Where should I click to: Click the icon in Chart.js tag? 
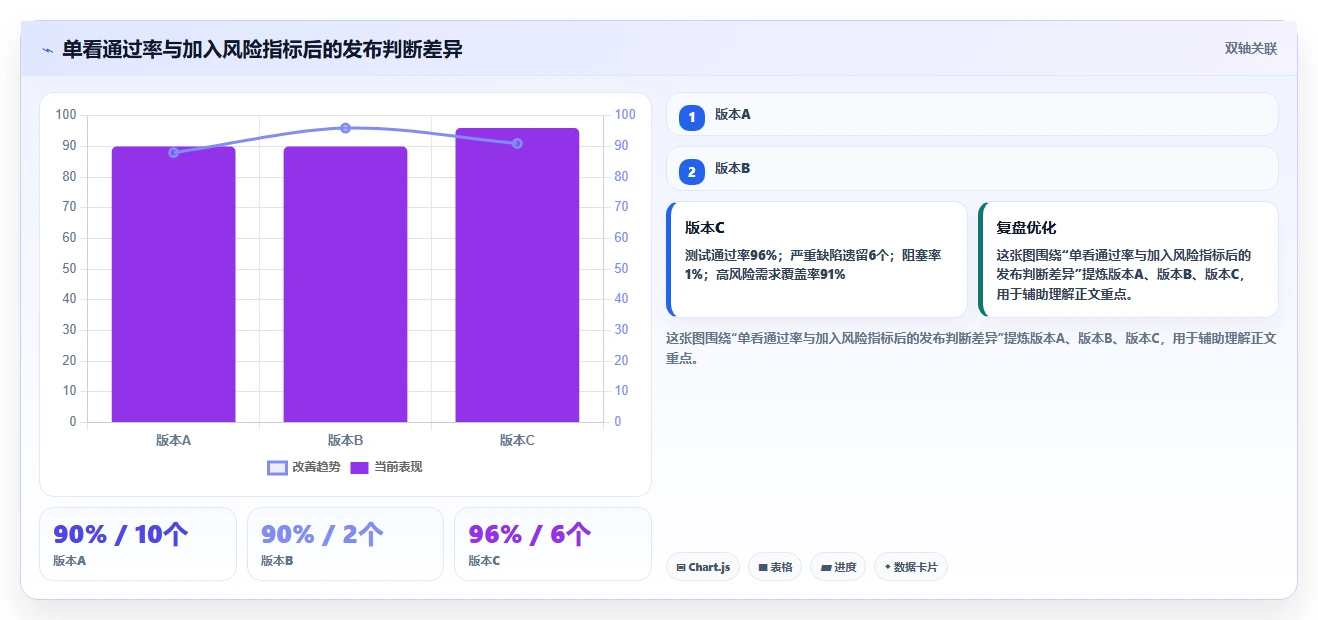point(681,567)
